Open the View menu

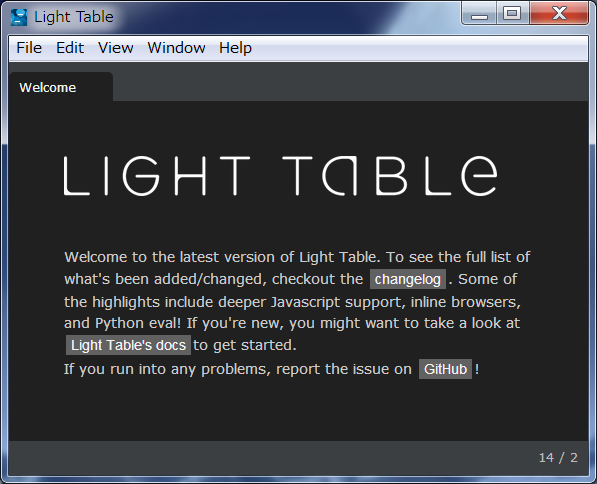click(115, 48)
